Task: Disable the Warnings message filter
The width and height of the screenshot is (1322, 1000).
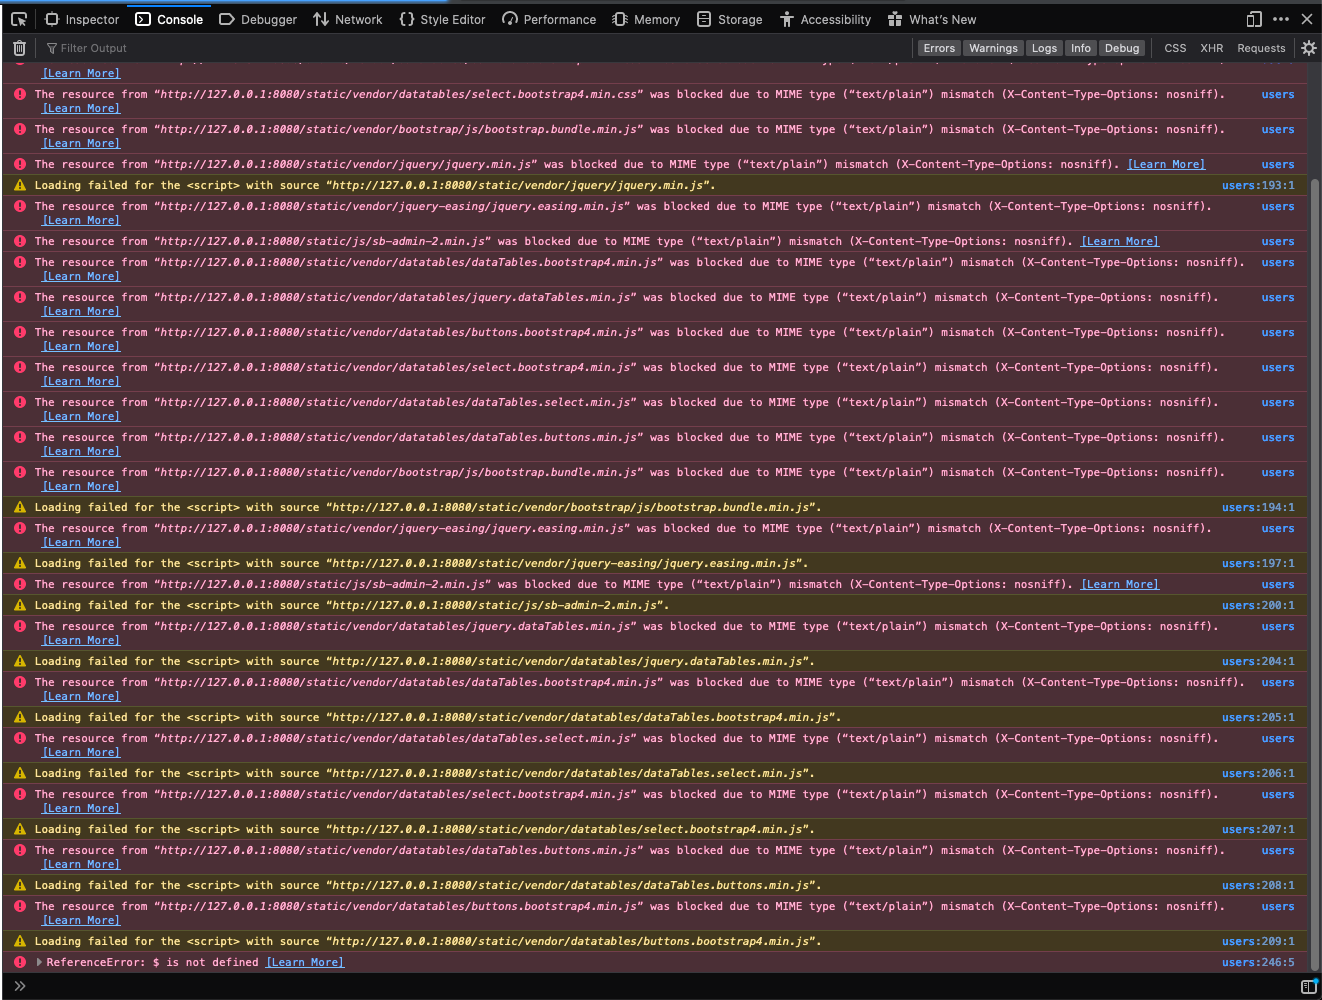Action: click(993, 47)
